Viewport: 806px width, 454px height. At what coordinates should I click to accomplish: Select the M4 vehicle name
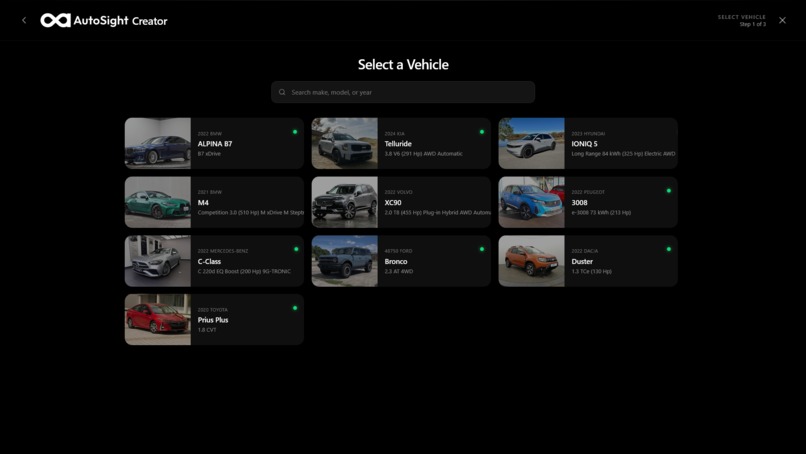pos(204,203)
